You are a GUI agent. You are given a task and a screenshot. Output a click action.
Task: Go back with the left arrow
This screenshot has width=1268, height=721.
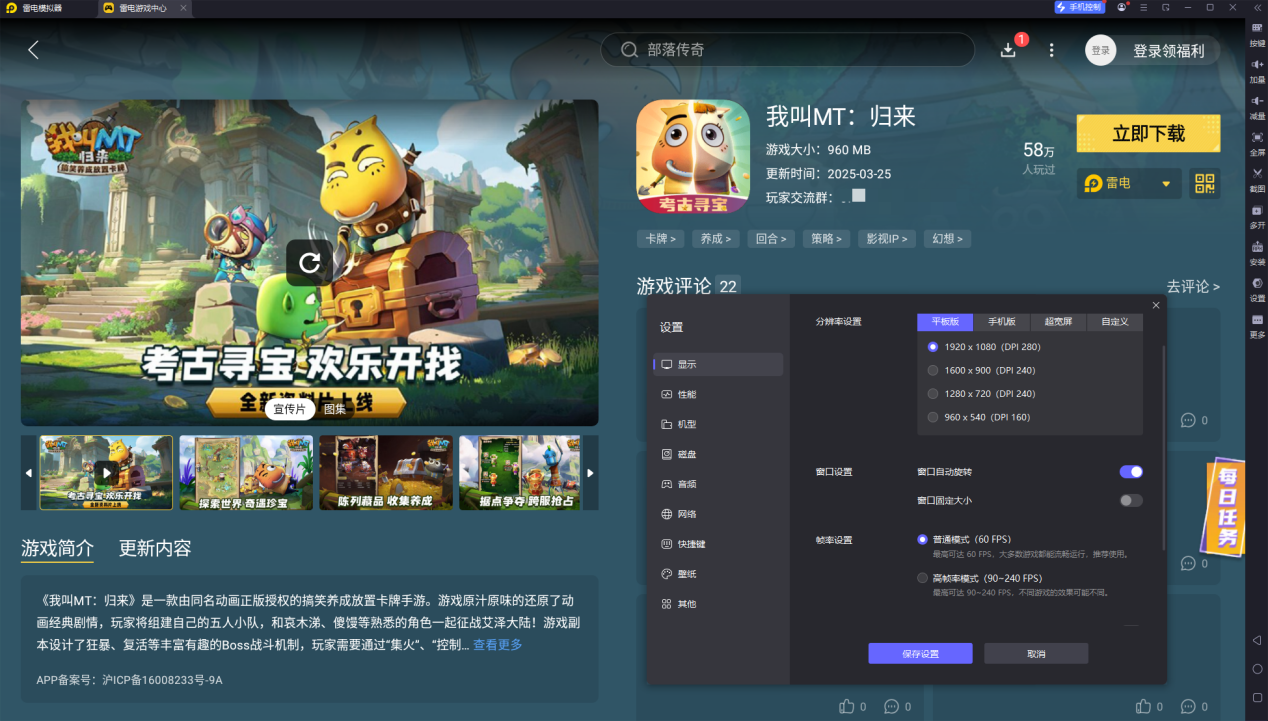pos(33,50)
